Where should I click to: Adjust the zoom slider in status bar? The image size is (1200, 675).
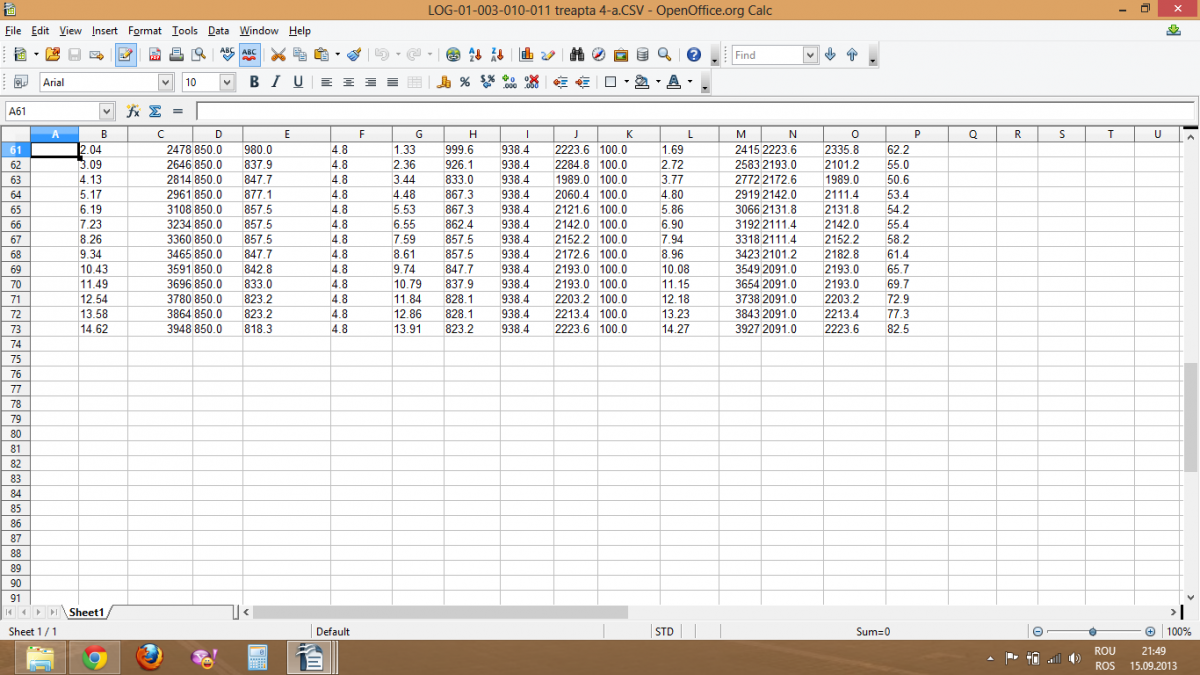(1093, 632)
